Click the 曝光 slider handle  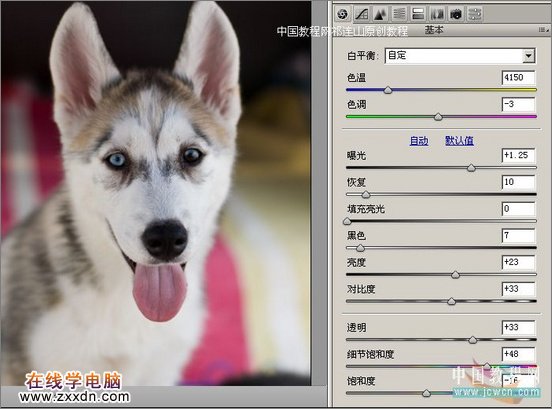click(x=471, y=168)
